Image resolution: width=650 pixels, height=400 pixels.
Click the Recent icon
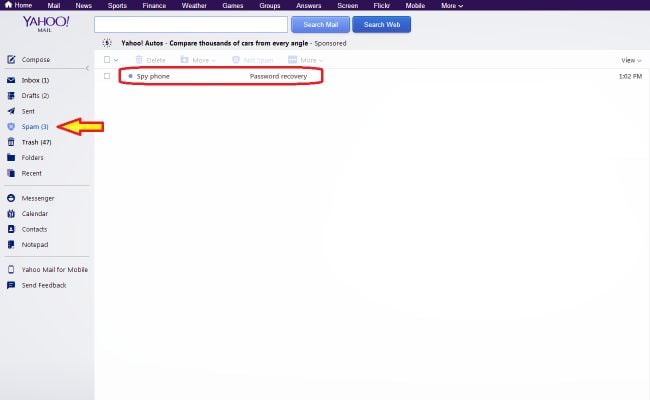[11, 173]
